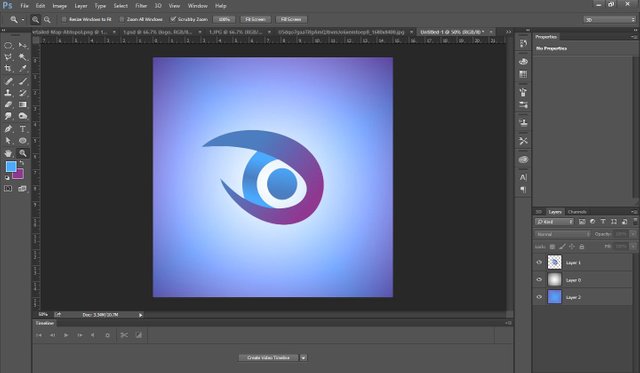Disable Scrubby Zoom checkbox

(x=173, y=19)
